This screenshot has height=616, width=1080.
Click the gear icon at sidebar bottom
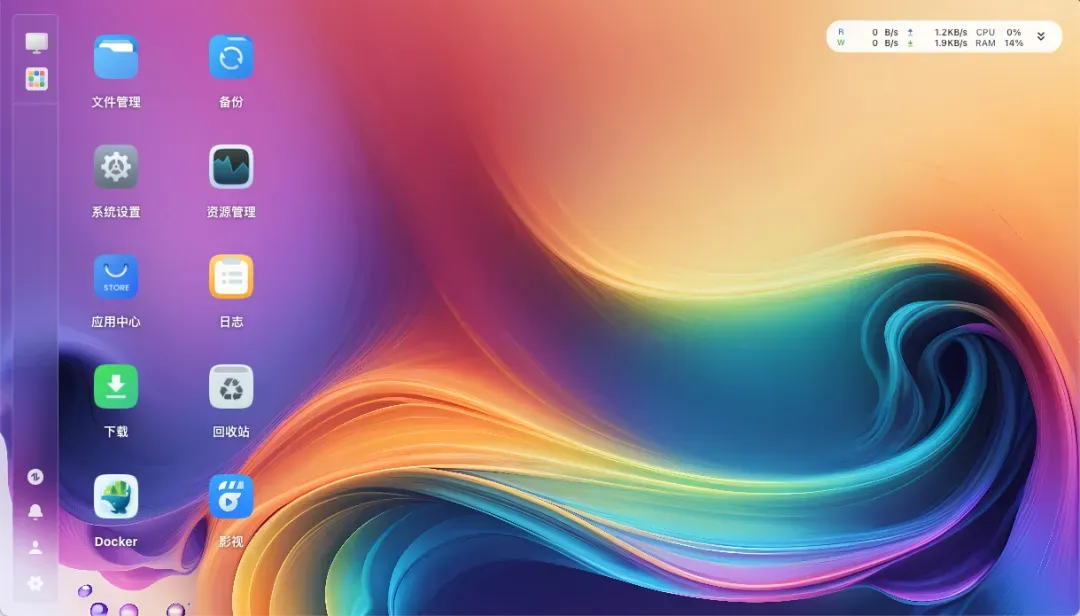tap(35, 582)
